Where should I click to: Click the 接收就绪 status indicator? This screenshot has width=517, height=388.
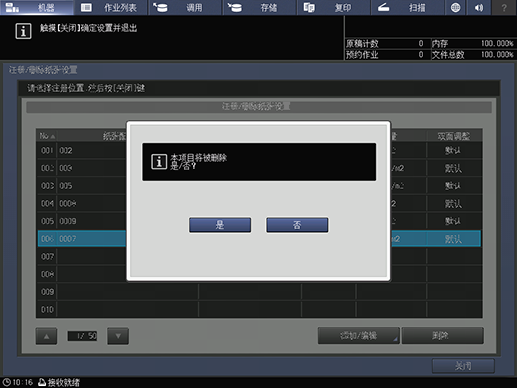pos(59,382)
